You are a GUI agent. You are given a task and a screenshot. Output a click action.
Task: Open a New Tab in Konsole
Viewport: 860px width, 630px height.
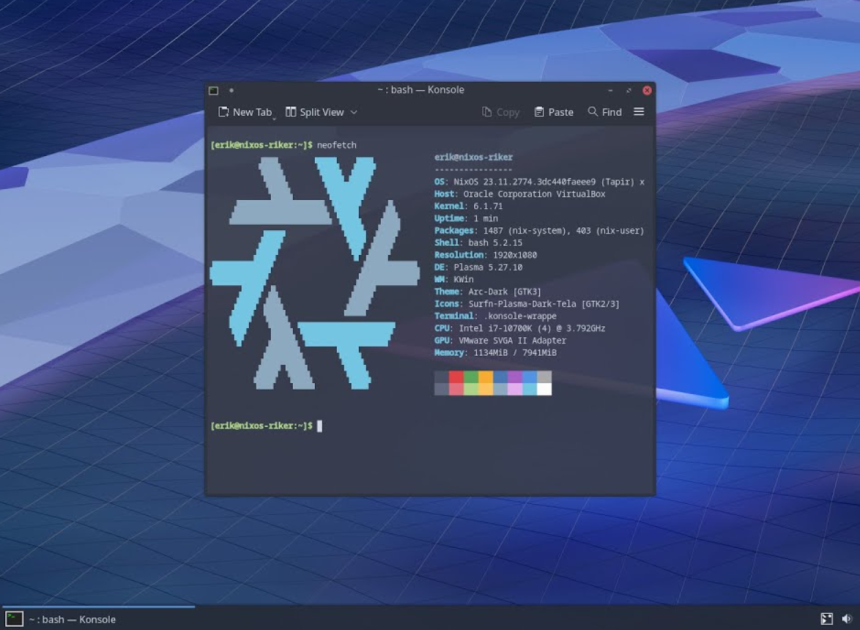(245, 112)
